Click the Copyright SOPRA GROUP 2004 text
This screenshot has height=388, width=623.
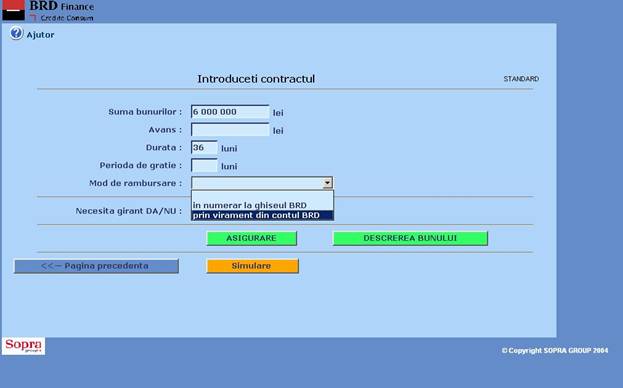(555, 351)
